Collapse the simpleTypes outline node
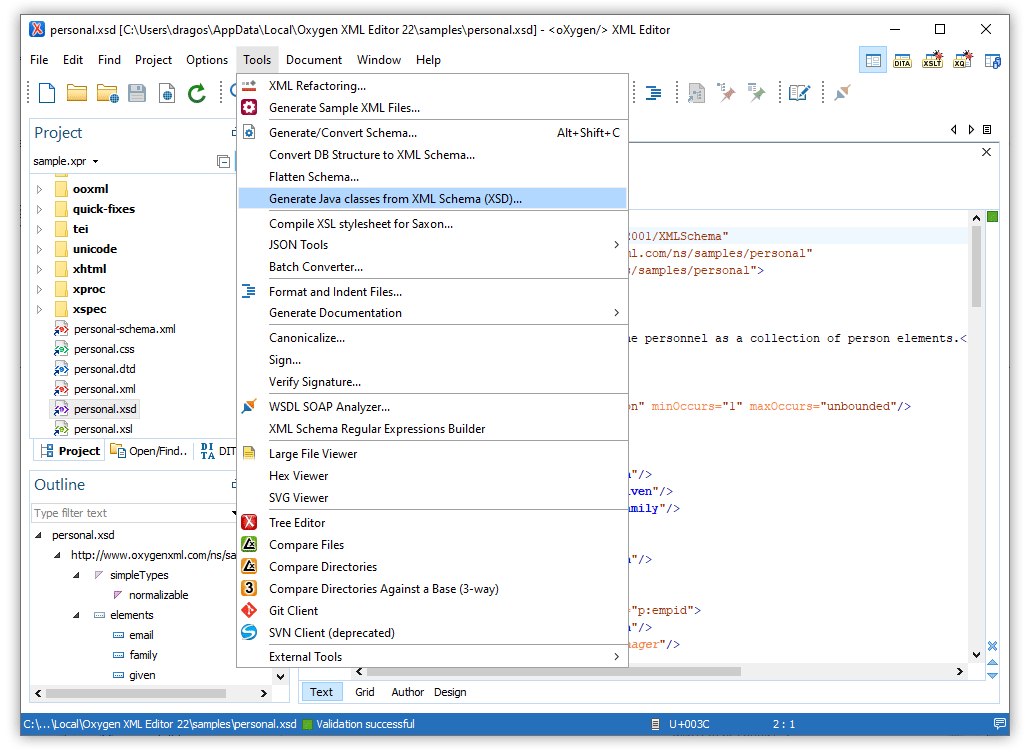 pyautogui.click(x=76, y=575)
